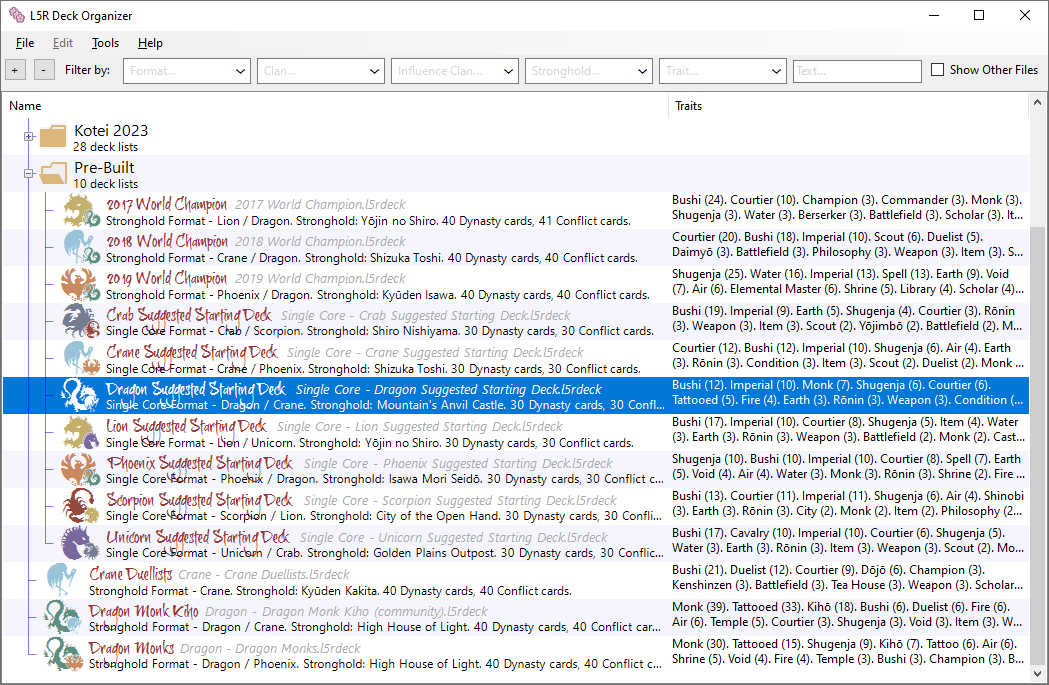Open the File menu
Image resolution: width=1049 pixels, height=685 pixels.
[x=25, y=43]
